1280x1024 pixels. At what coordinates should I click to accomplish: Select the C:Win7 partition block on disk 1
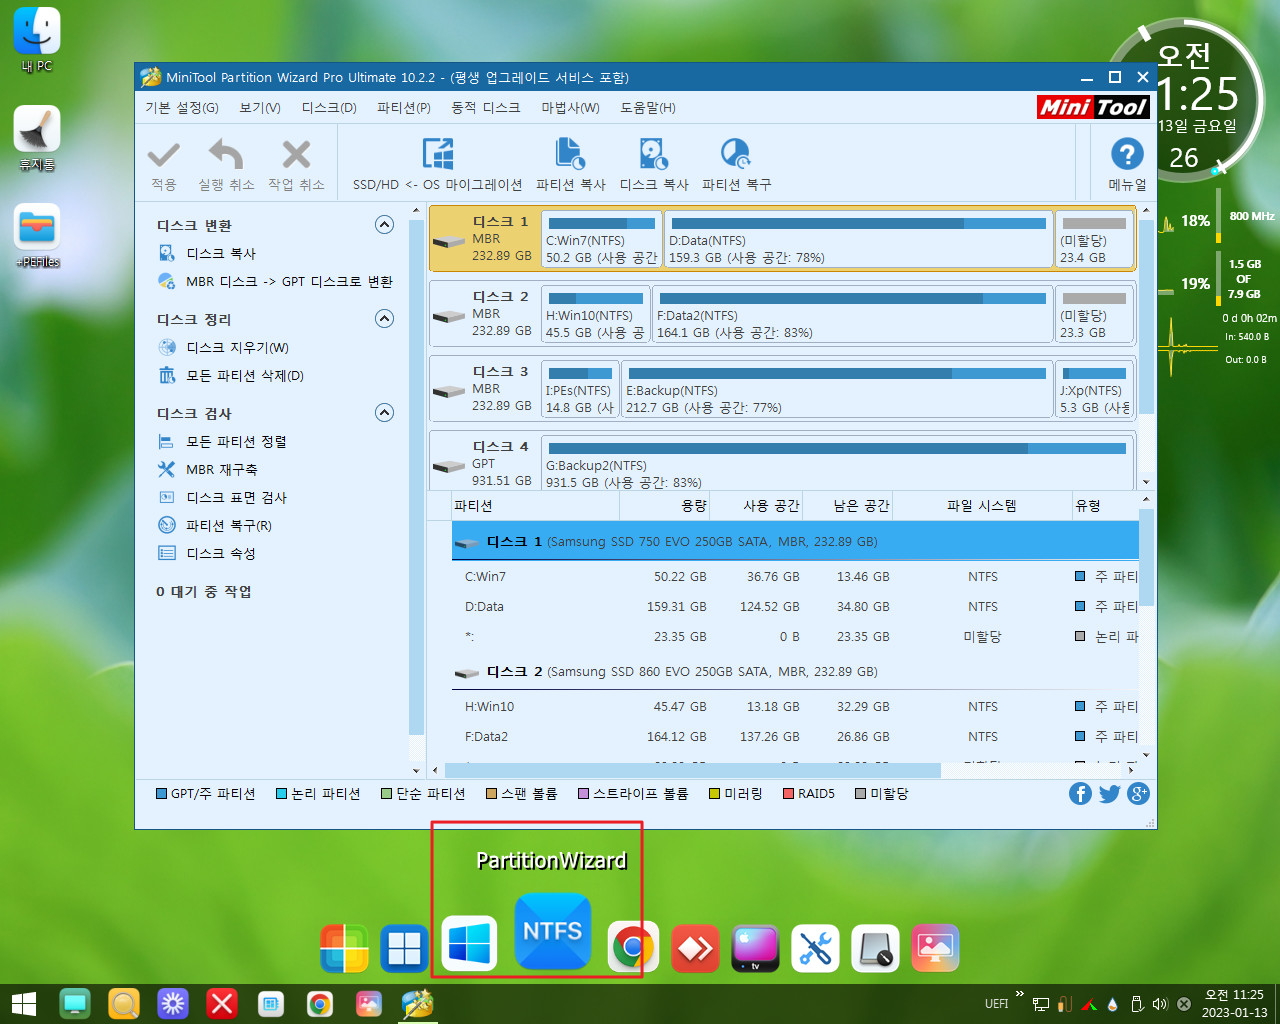602,239
